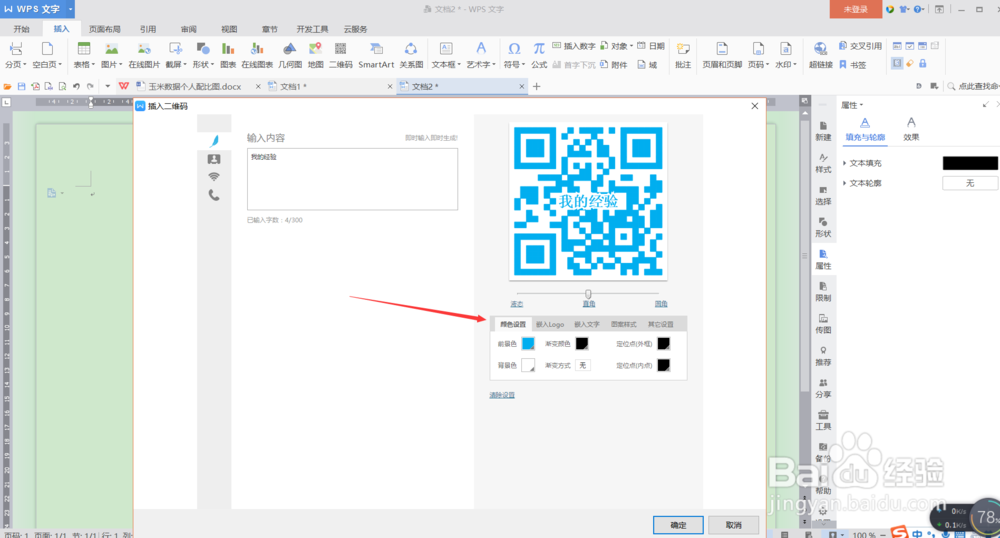Screen dimensions: 1000x538
Task: Pick the 前景色 foreground color swatch
Action: (528, 344)
